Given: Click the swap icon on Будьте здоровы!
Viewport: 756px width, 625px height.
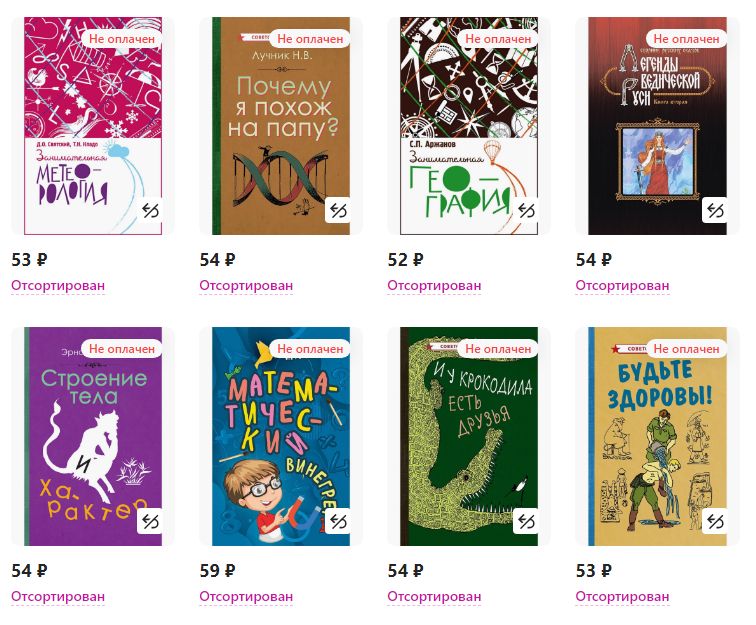Looking at the screenshot, I should 715,521.
